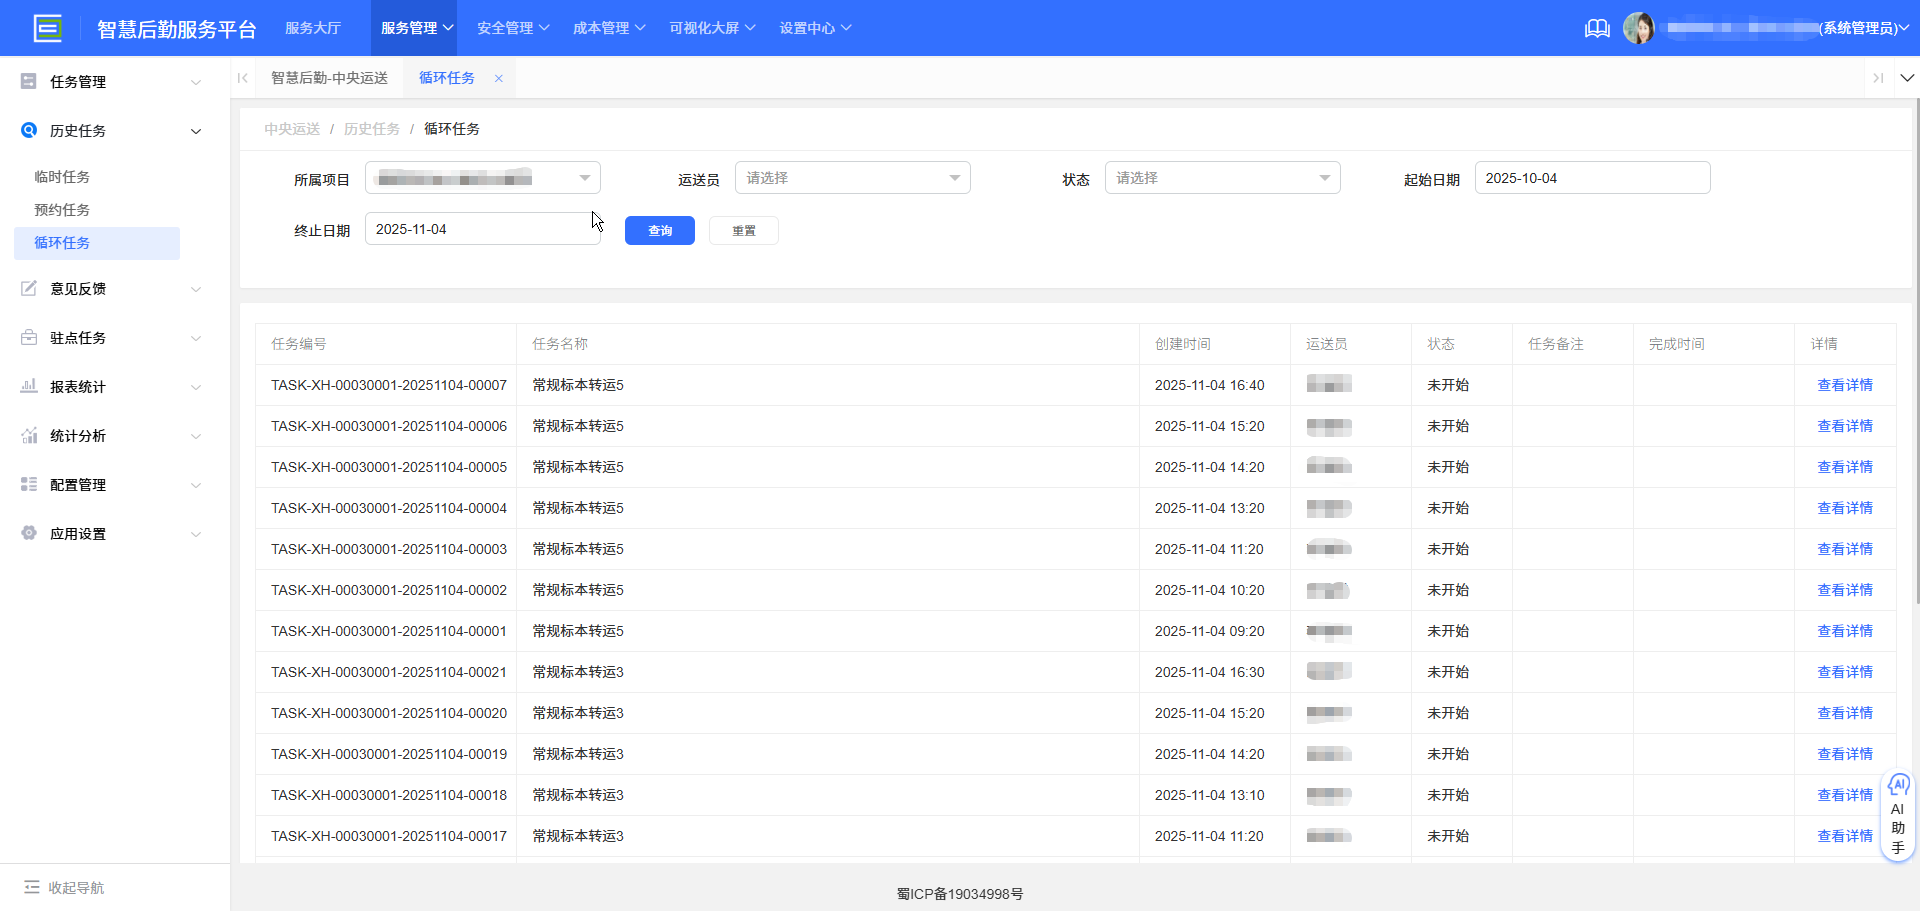Switch to the 智慧后勤-中央运送 tab
The image size is (1920, 911).
[x=329, y=77]
